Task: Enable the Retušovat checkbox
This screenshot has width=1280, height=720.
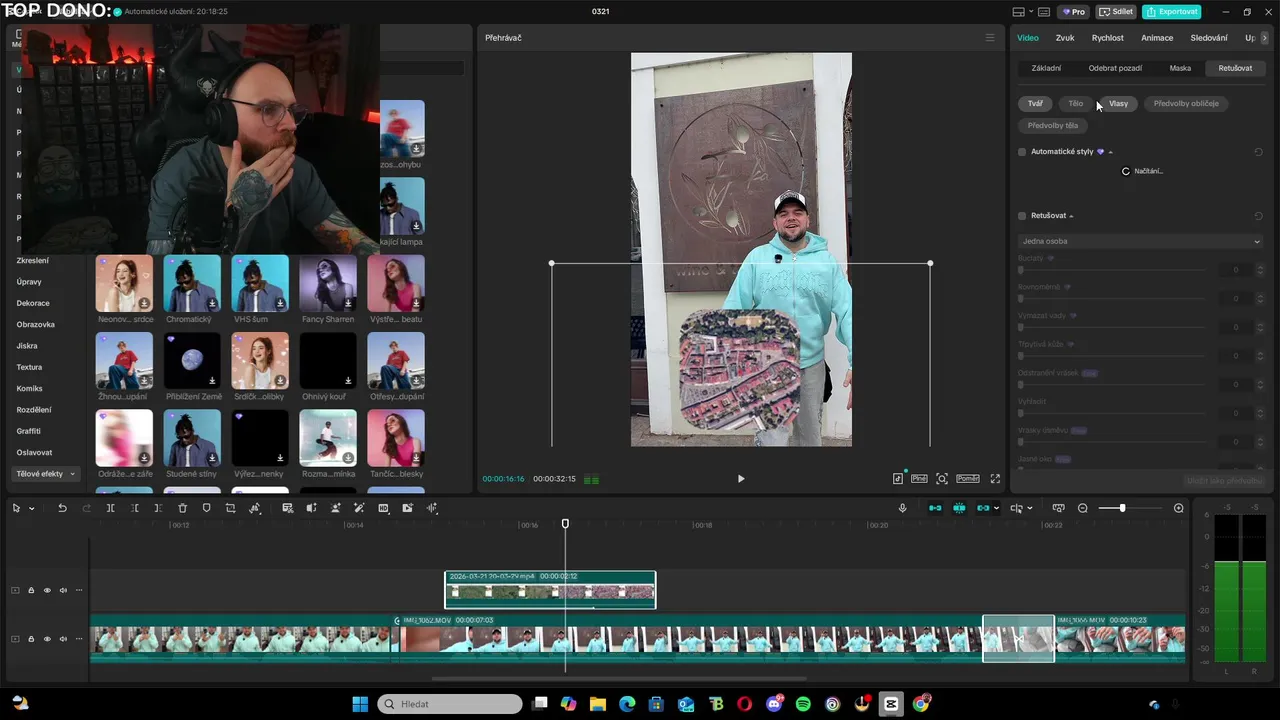Action: [x=1022, y=216]
